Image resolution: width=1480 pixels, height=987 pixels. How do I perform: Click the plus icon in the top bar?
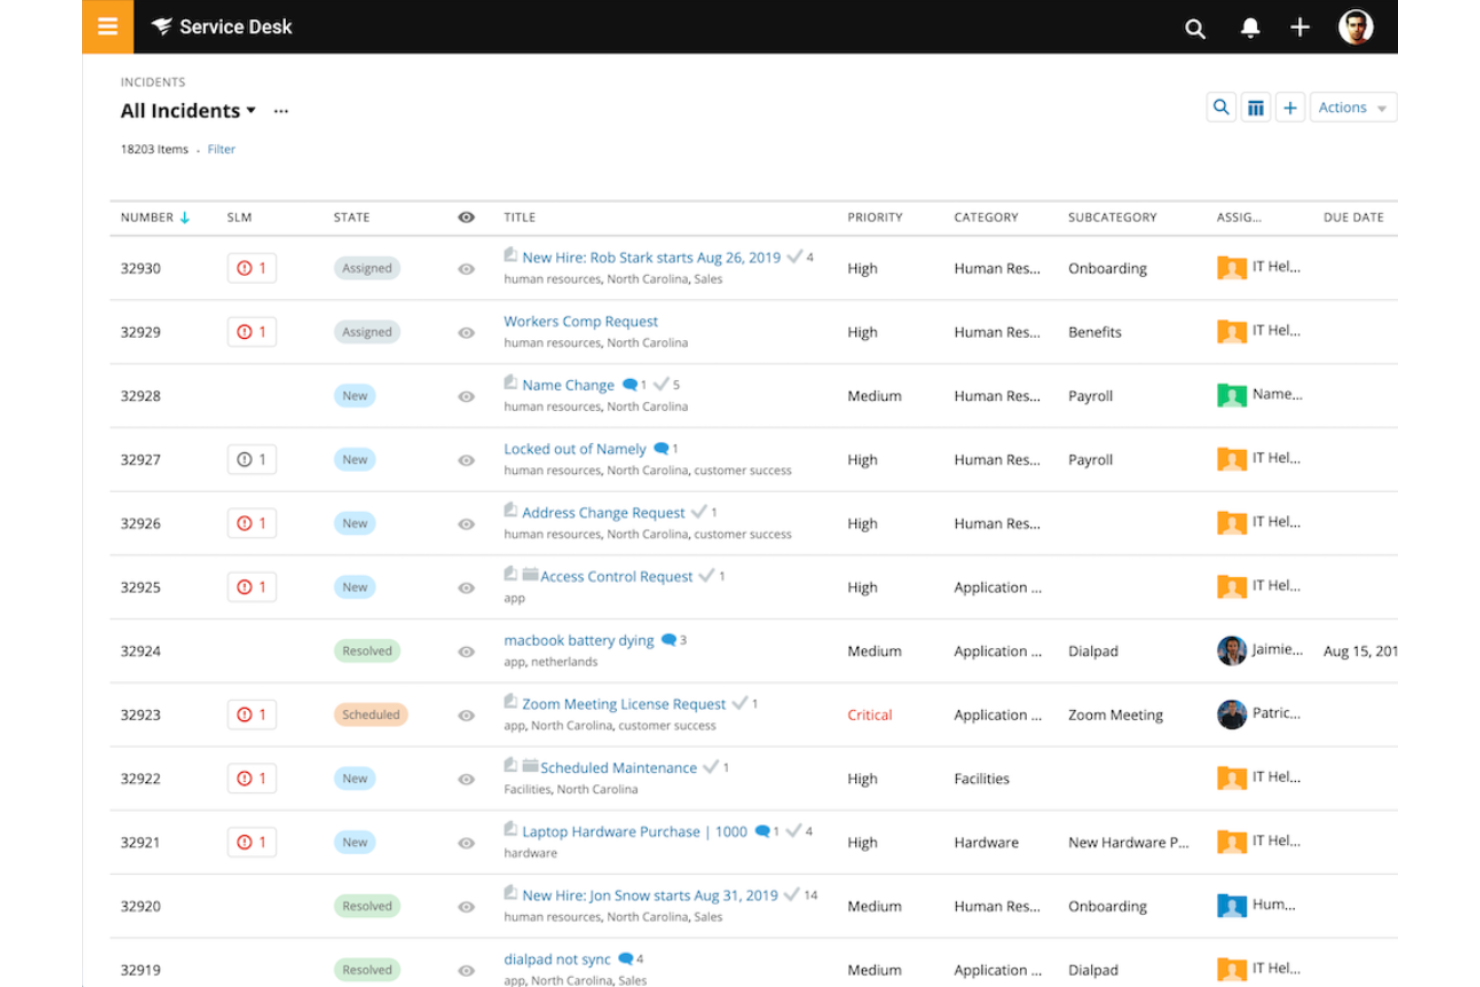[x=1300, y=28]
